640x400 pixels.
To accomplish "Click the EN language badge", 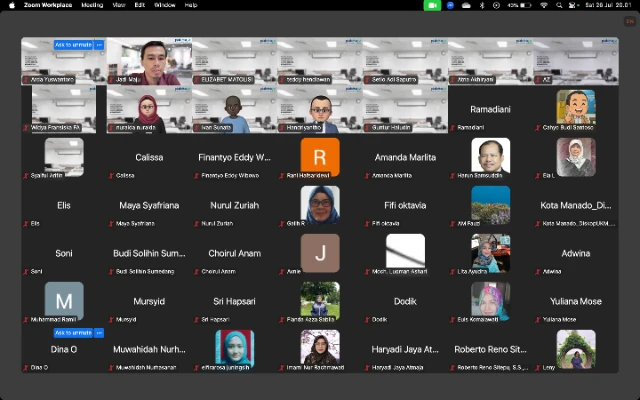I will click(630, 21).
